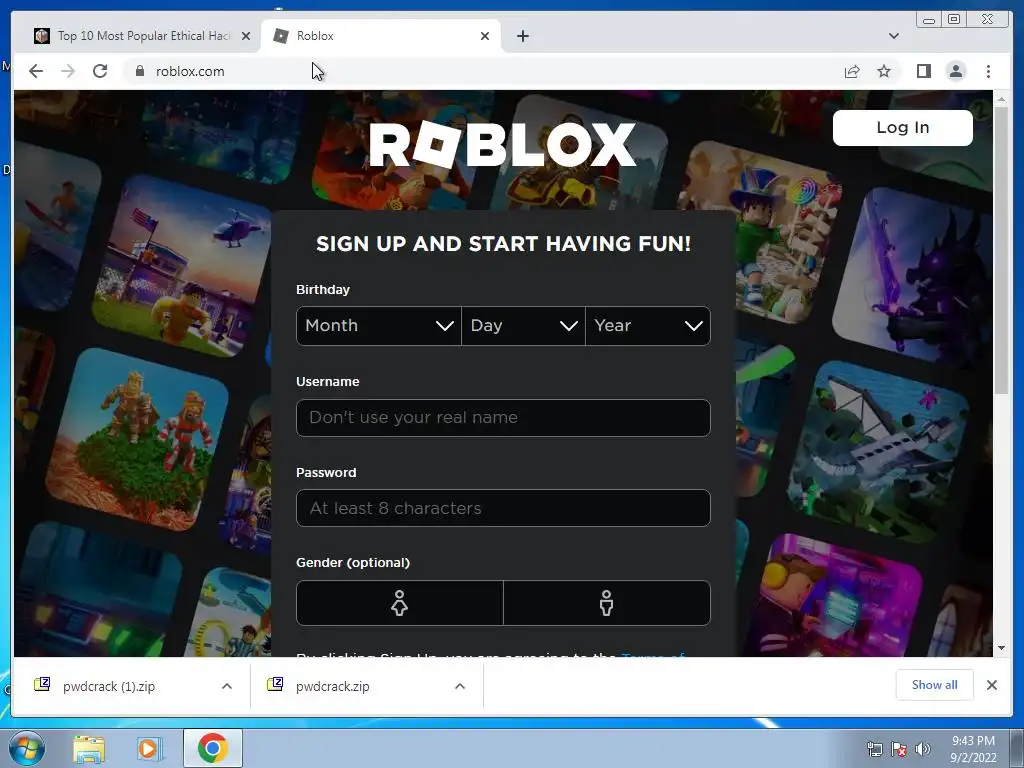Select the female gender icon

(x=400, y=603)
